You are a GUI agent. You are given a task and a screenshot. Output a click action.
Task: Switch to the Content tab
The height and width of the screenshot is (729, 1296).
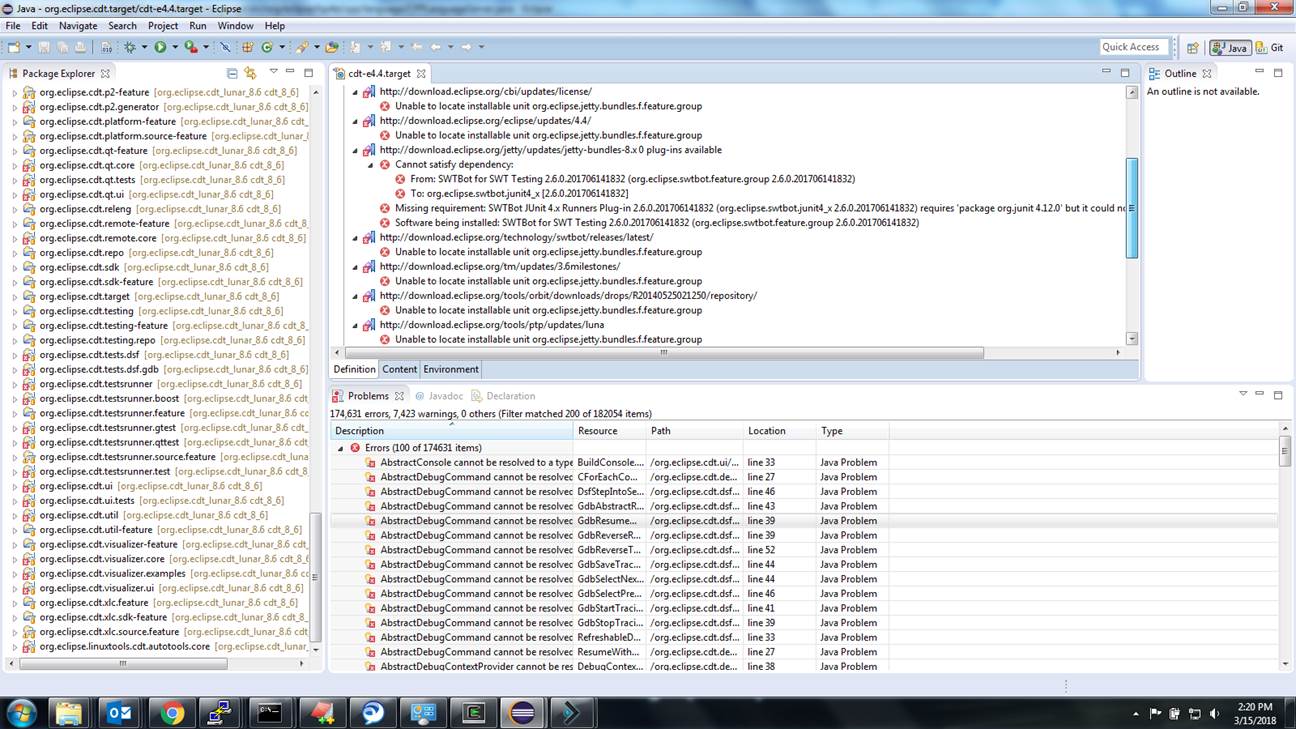coord(399,369)
